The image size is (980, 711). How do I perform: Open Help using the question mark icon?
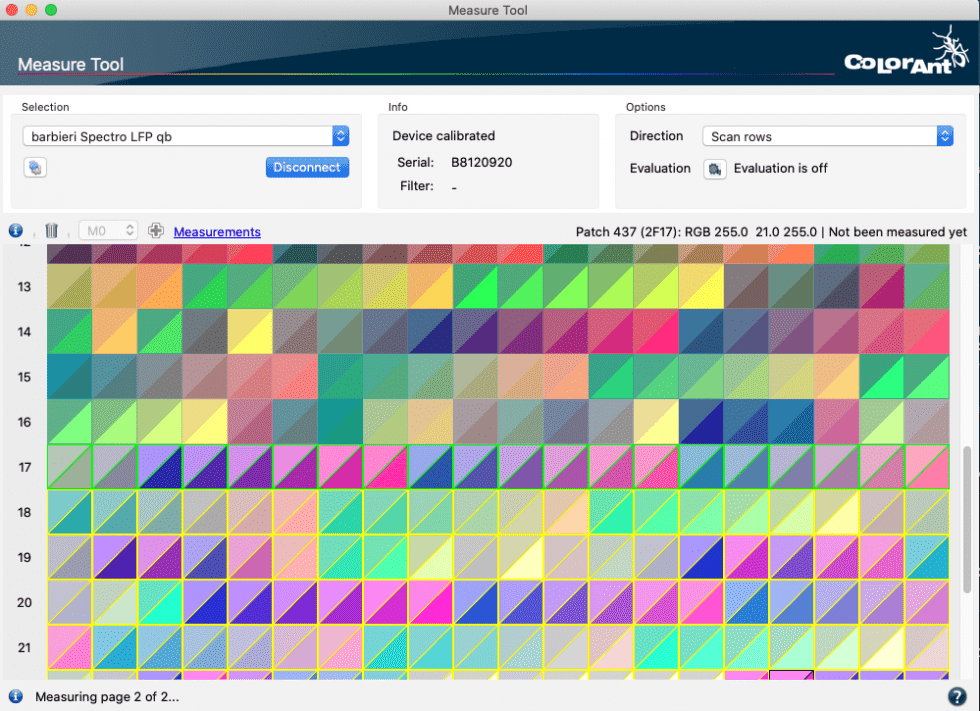pos(957,696)
